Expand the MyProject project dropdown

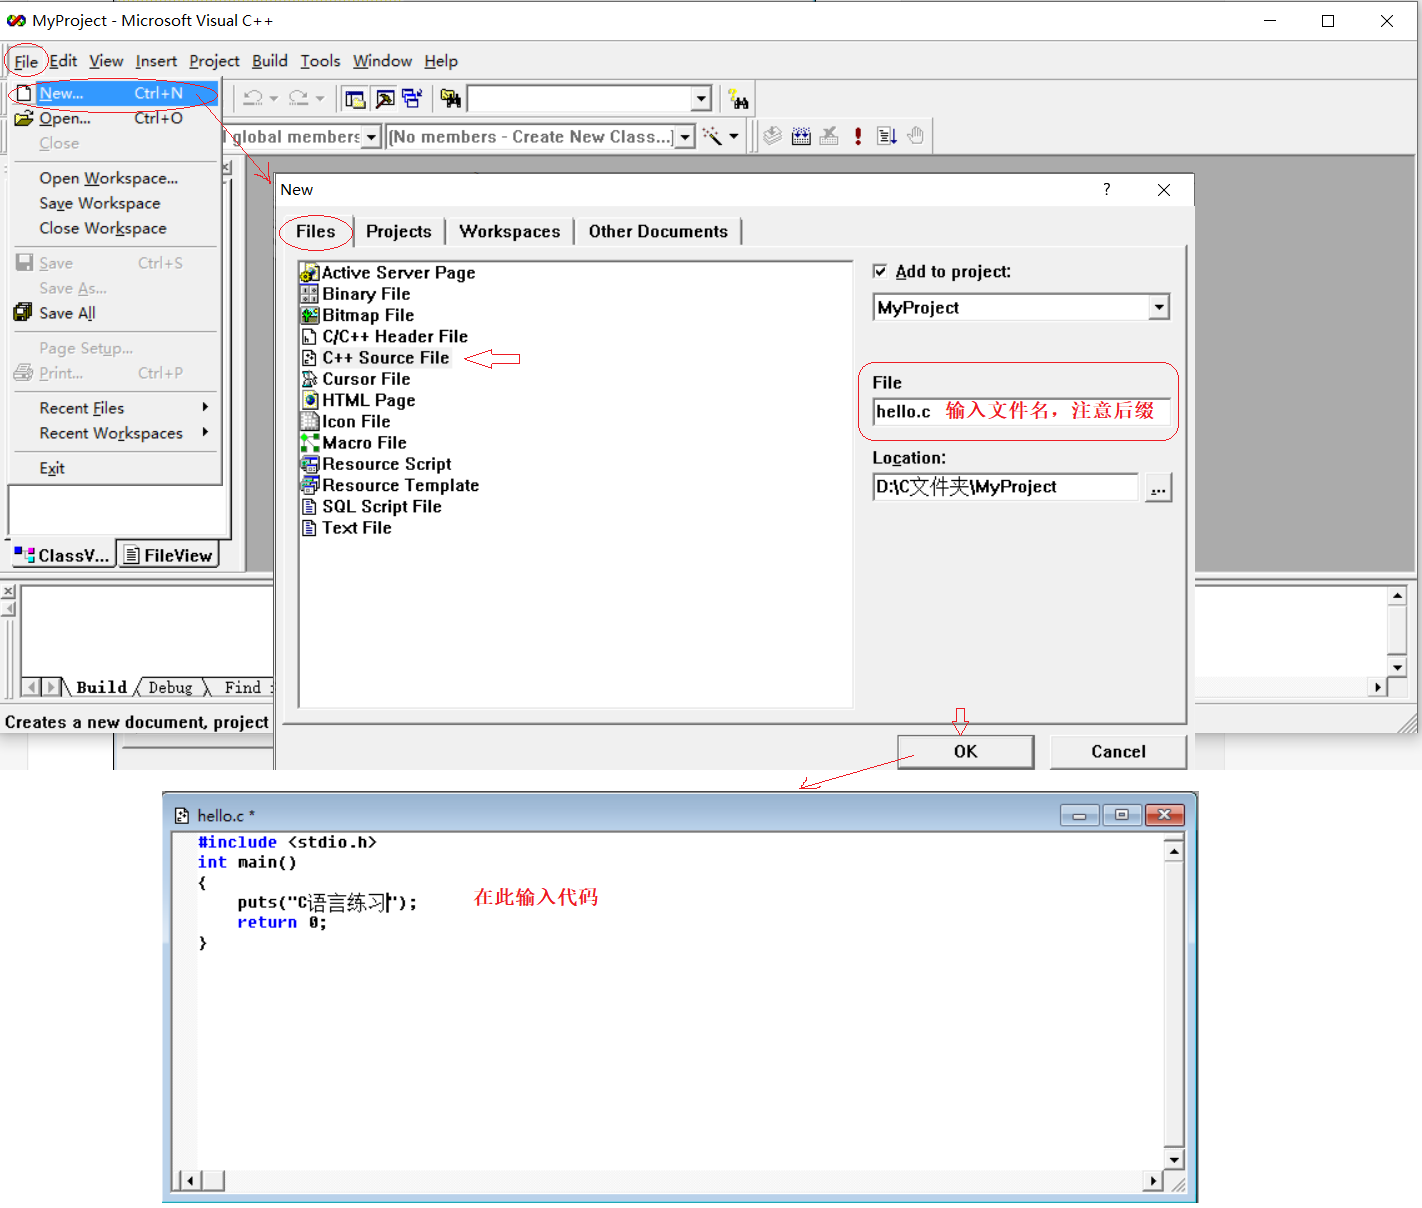(1159, 307)
